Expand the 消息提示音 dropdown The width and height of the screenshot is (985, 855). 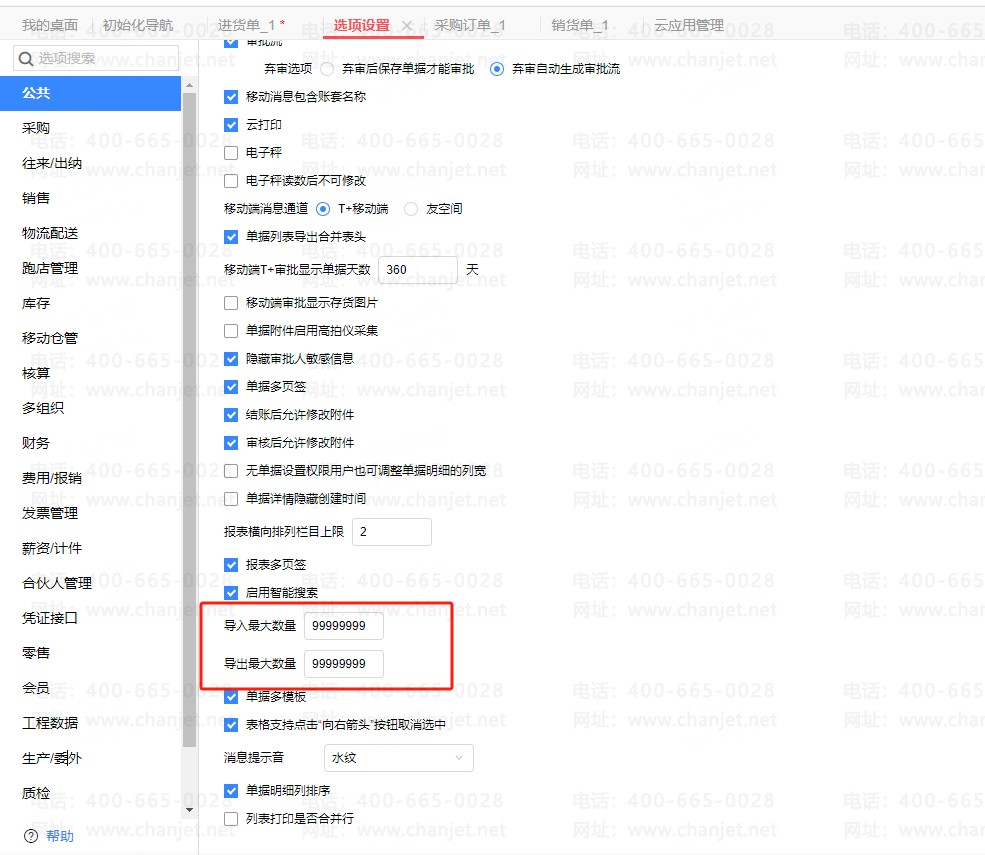[x=398, y=758]
